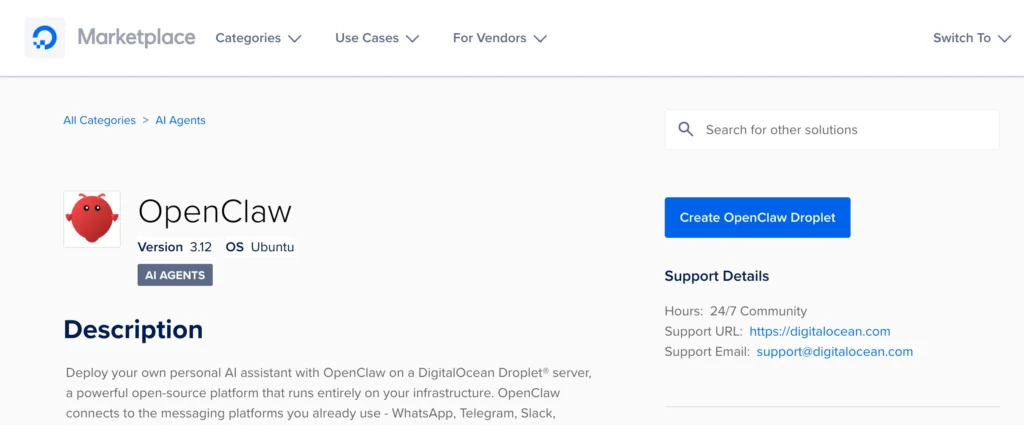Expand the For Vendors menu
Viewport: 1024px width, 425px height.
[500, 38]
